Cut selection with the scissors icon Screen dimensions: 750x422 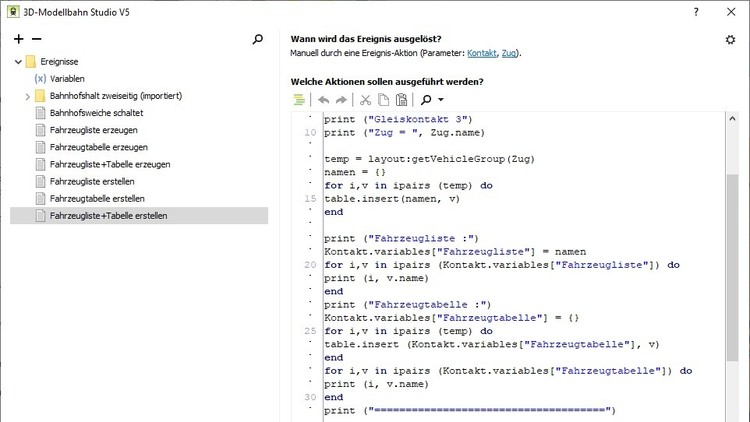pos(365,99)
